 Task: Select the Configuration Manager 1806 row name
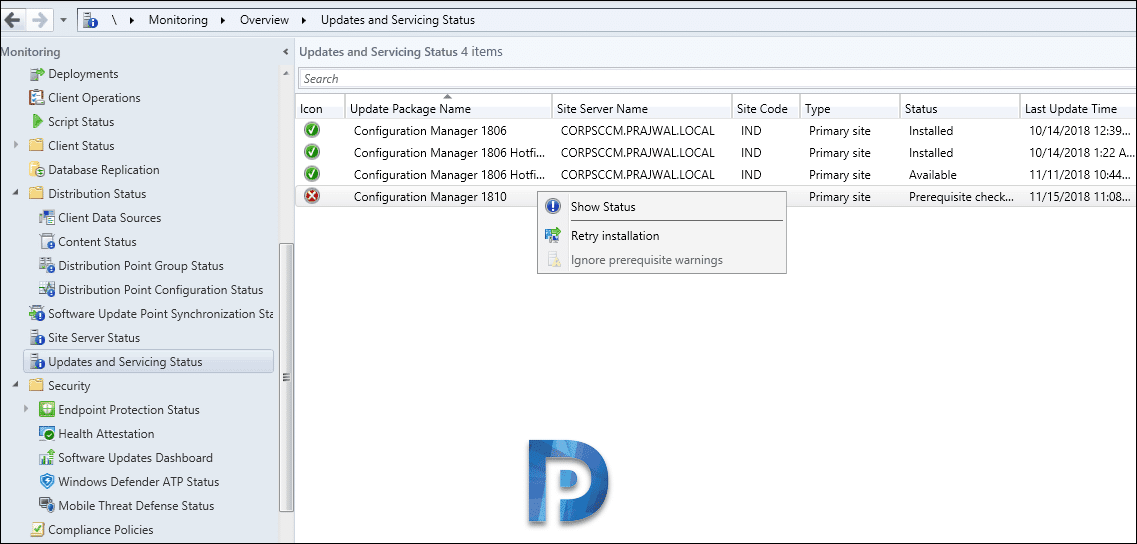430,131
